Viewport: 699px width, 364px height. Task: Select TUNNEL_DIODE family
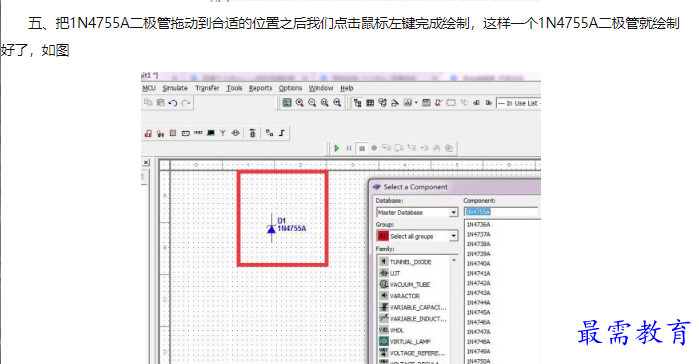tap(411, 262)
